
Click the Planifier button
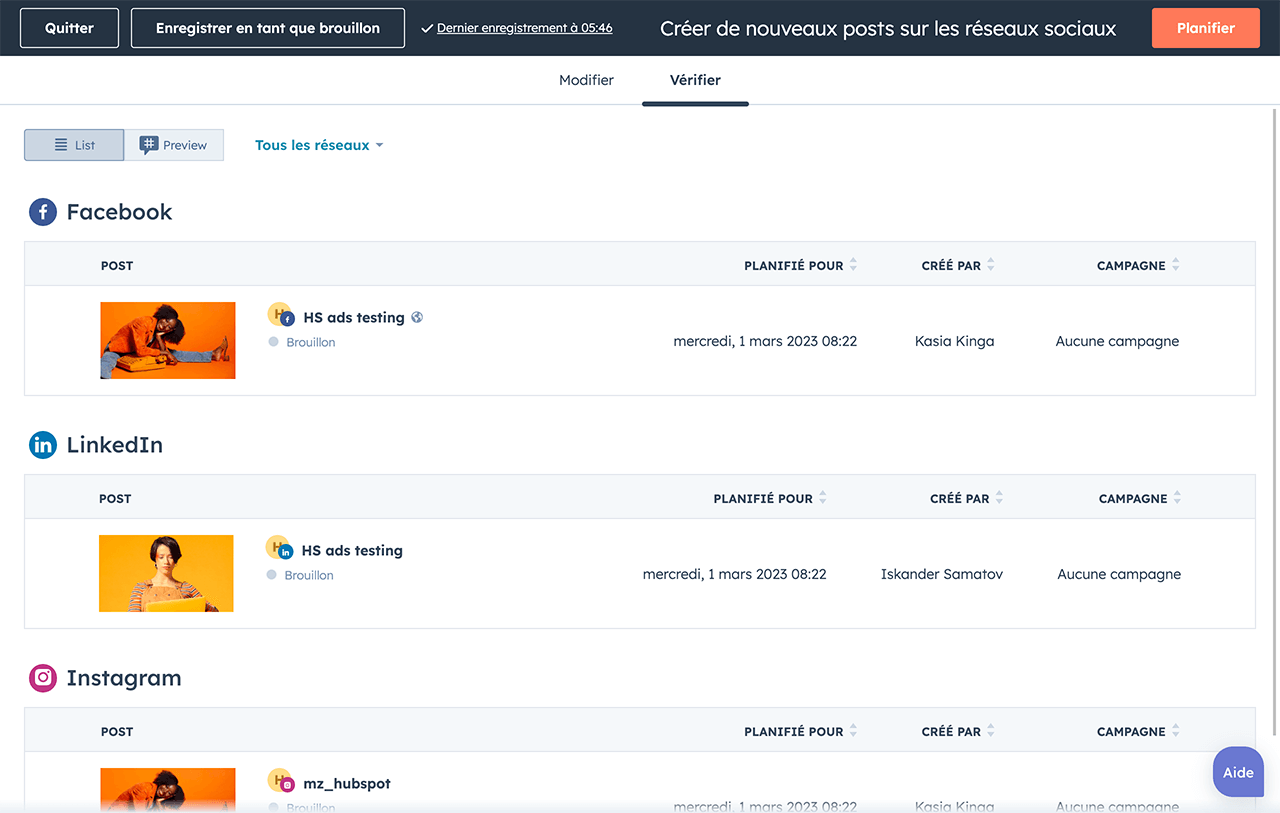coord(1205,28)
